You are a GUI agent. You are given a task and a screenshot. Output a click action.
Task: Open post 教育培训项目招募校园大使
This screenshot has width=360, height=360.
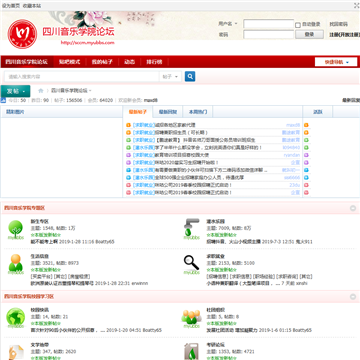[x=182, y=155]
